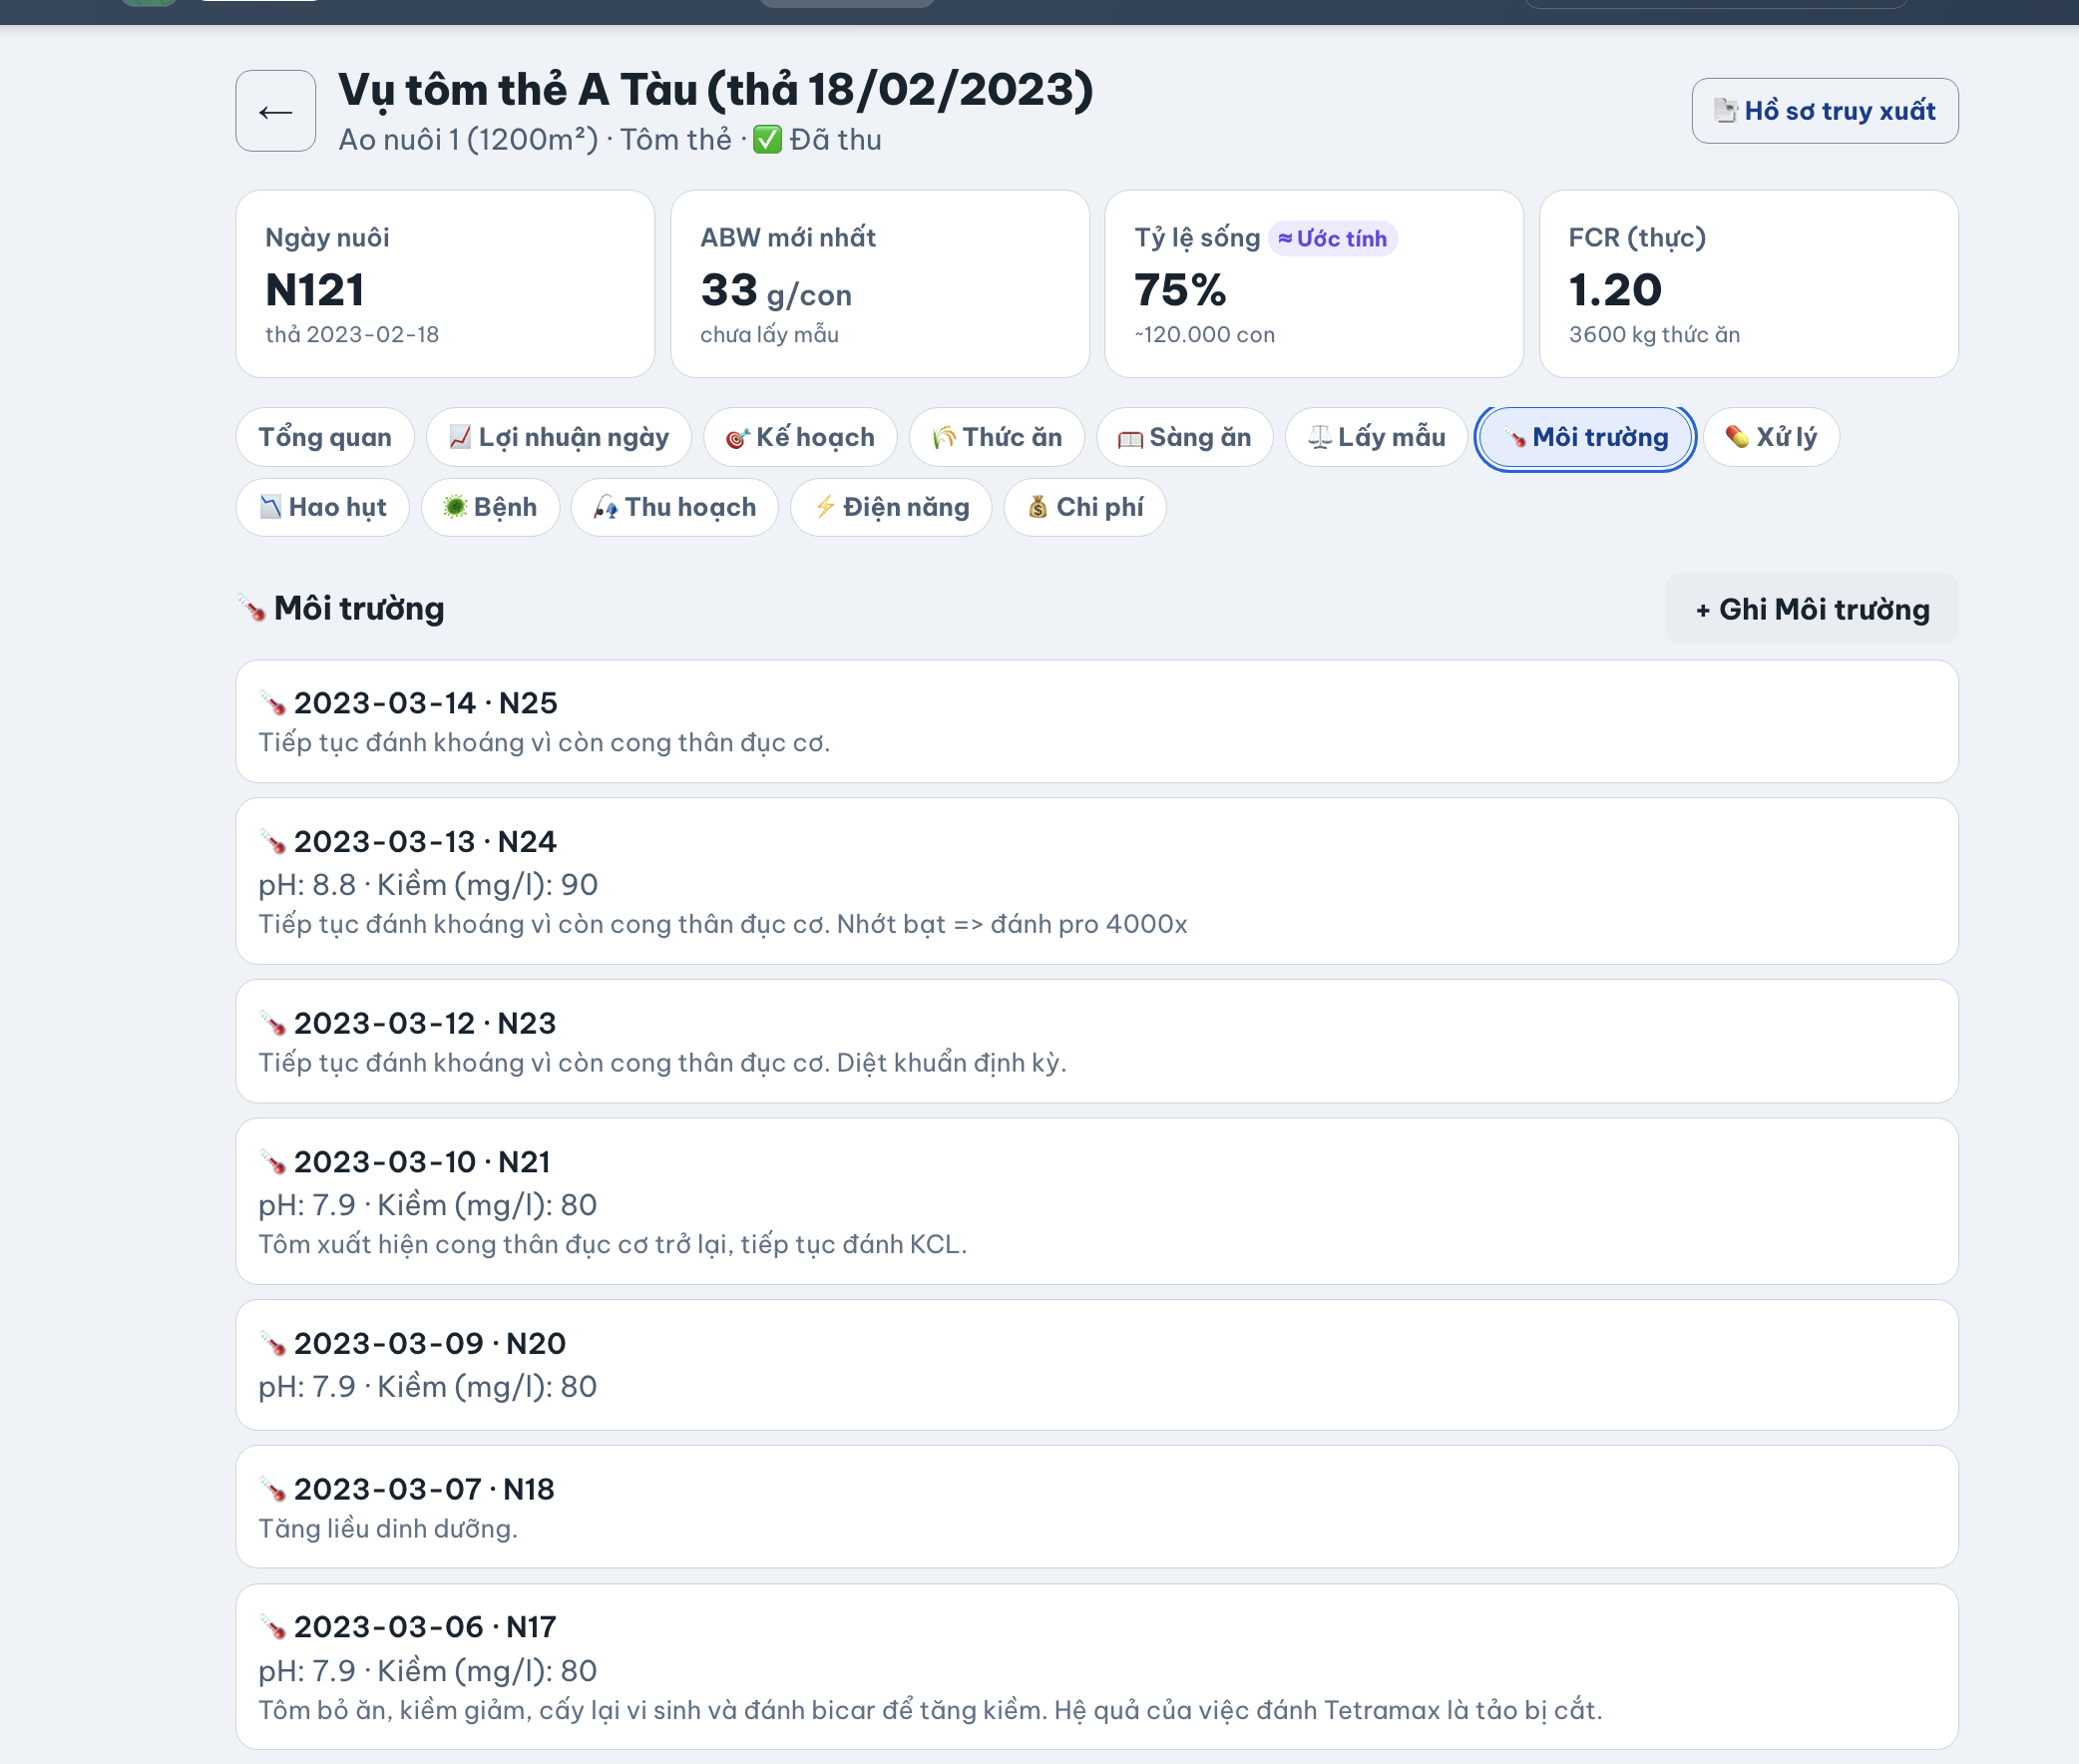Click the thermometer icon of entry 2023-03-14
Viewport: 2079px width, 1764px height.
pos(272,703)
